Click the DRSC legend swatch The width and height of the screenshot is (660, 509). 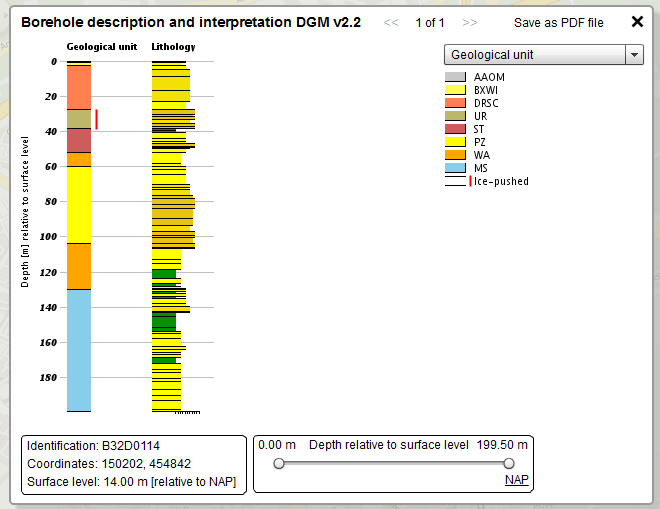point(455,103)
